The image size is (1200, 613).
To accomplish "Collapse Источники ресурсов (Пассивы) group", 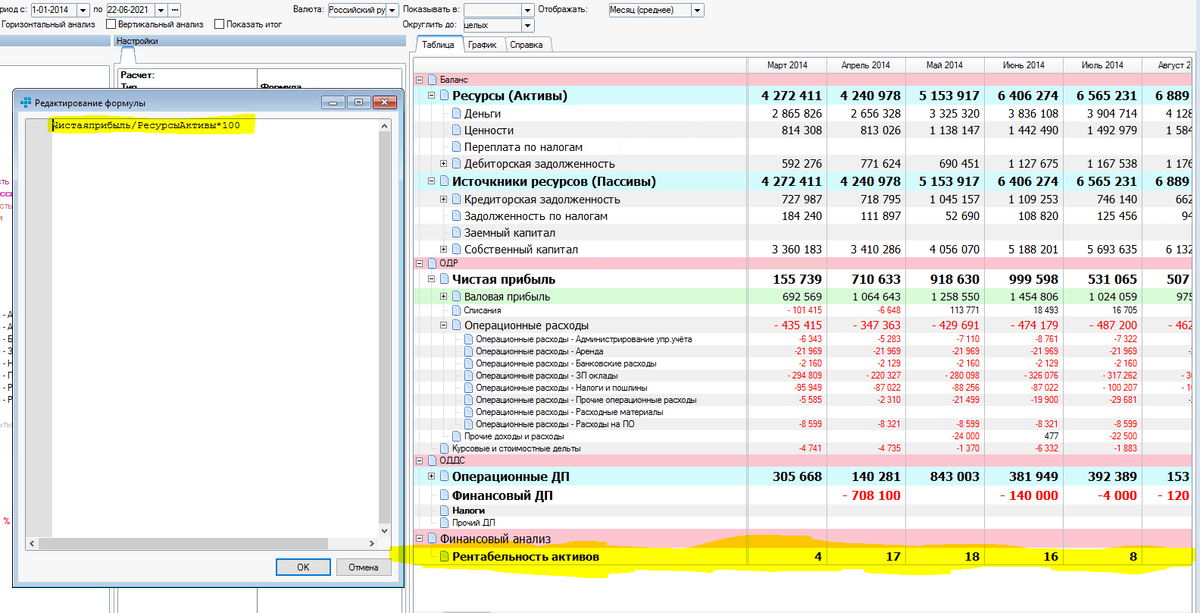I will tap(431, 181).
